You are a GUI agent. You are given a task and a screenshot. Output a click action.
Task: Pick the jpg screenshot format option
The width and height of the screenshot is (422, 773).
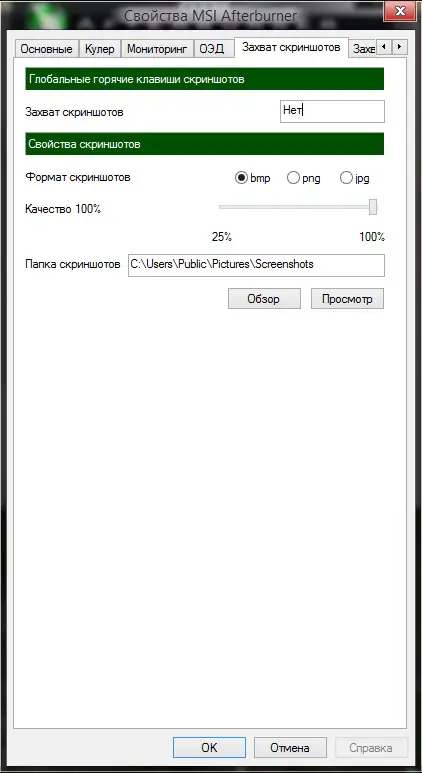pos(355,178)
